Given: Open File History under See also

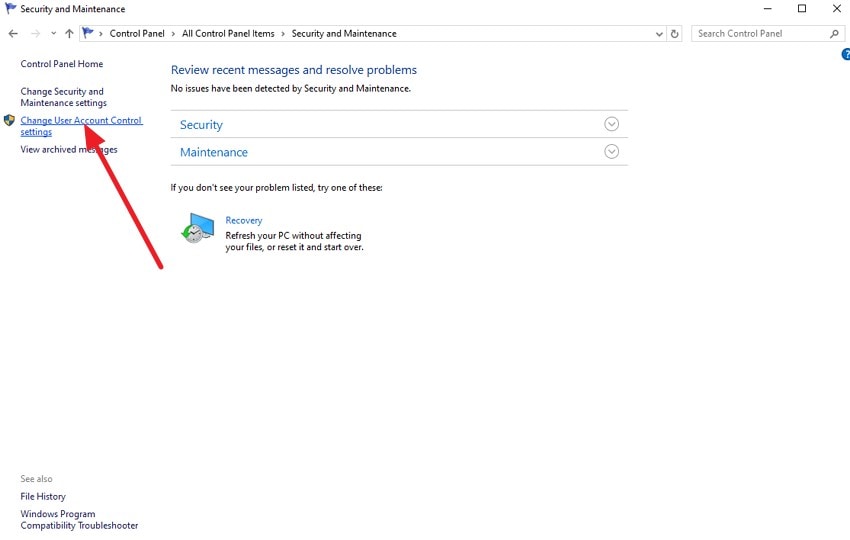Looking at the screenshot, I should pos(43,496).
